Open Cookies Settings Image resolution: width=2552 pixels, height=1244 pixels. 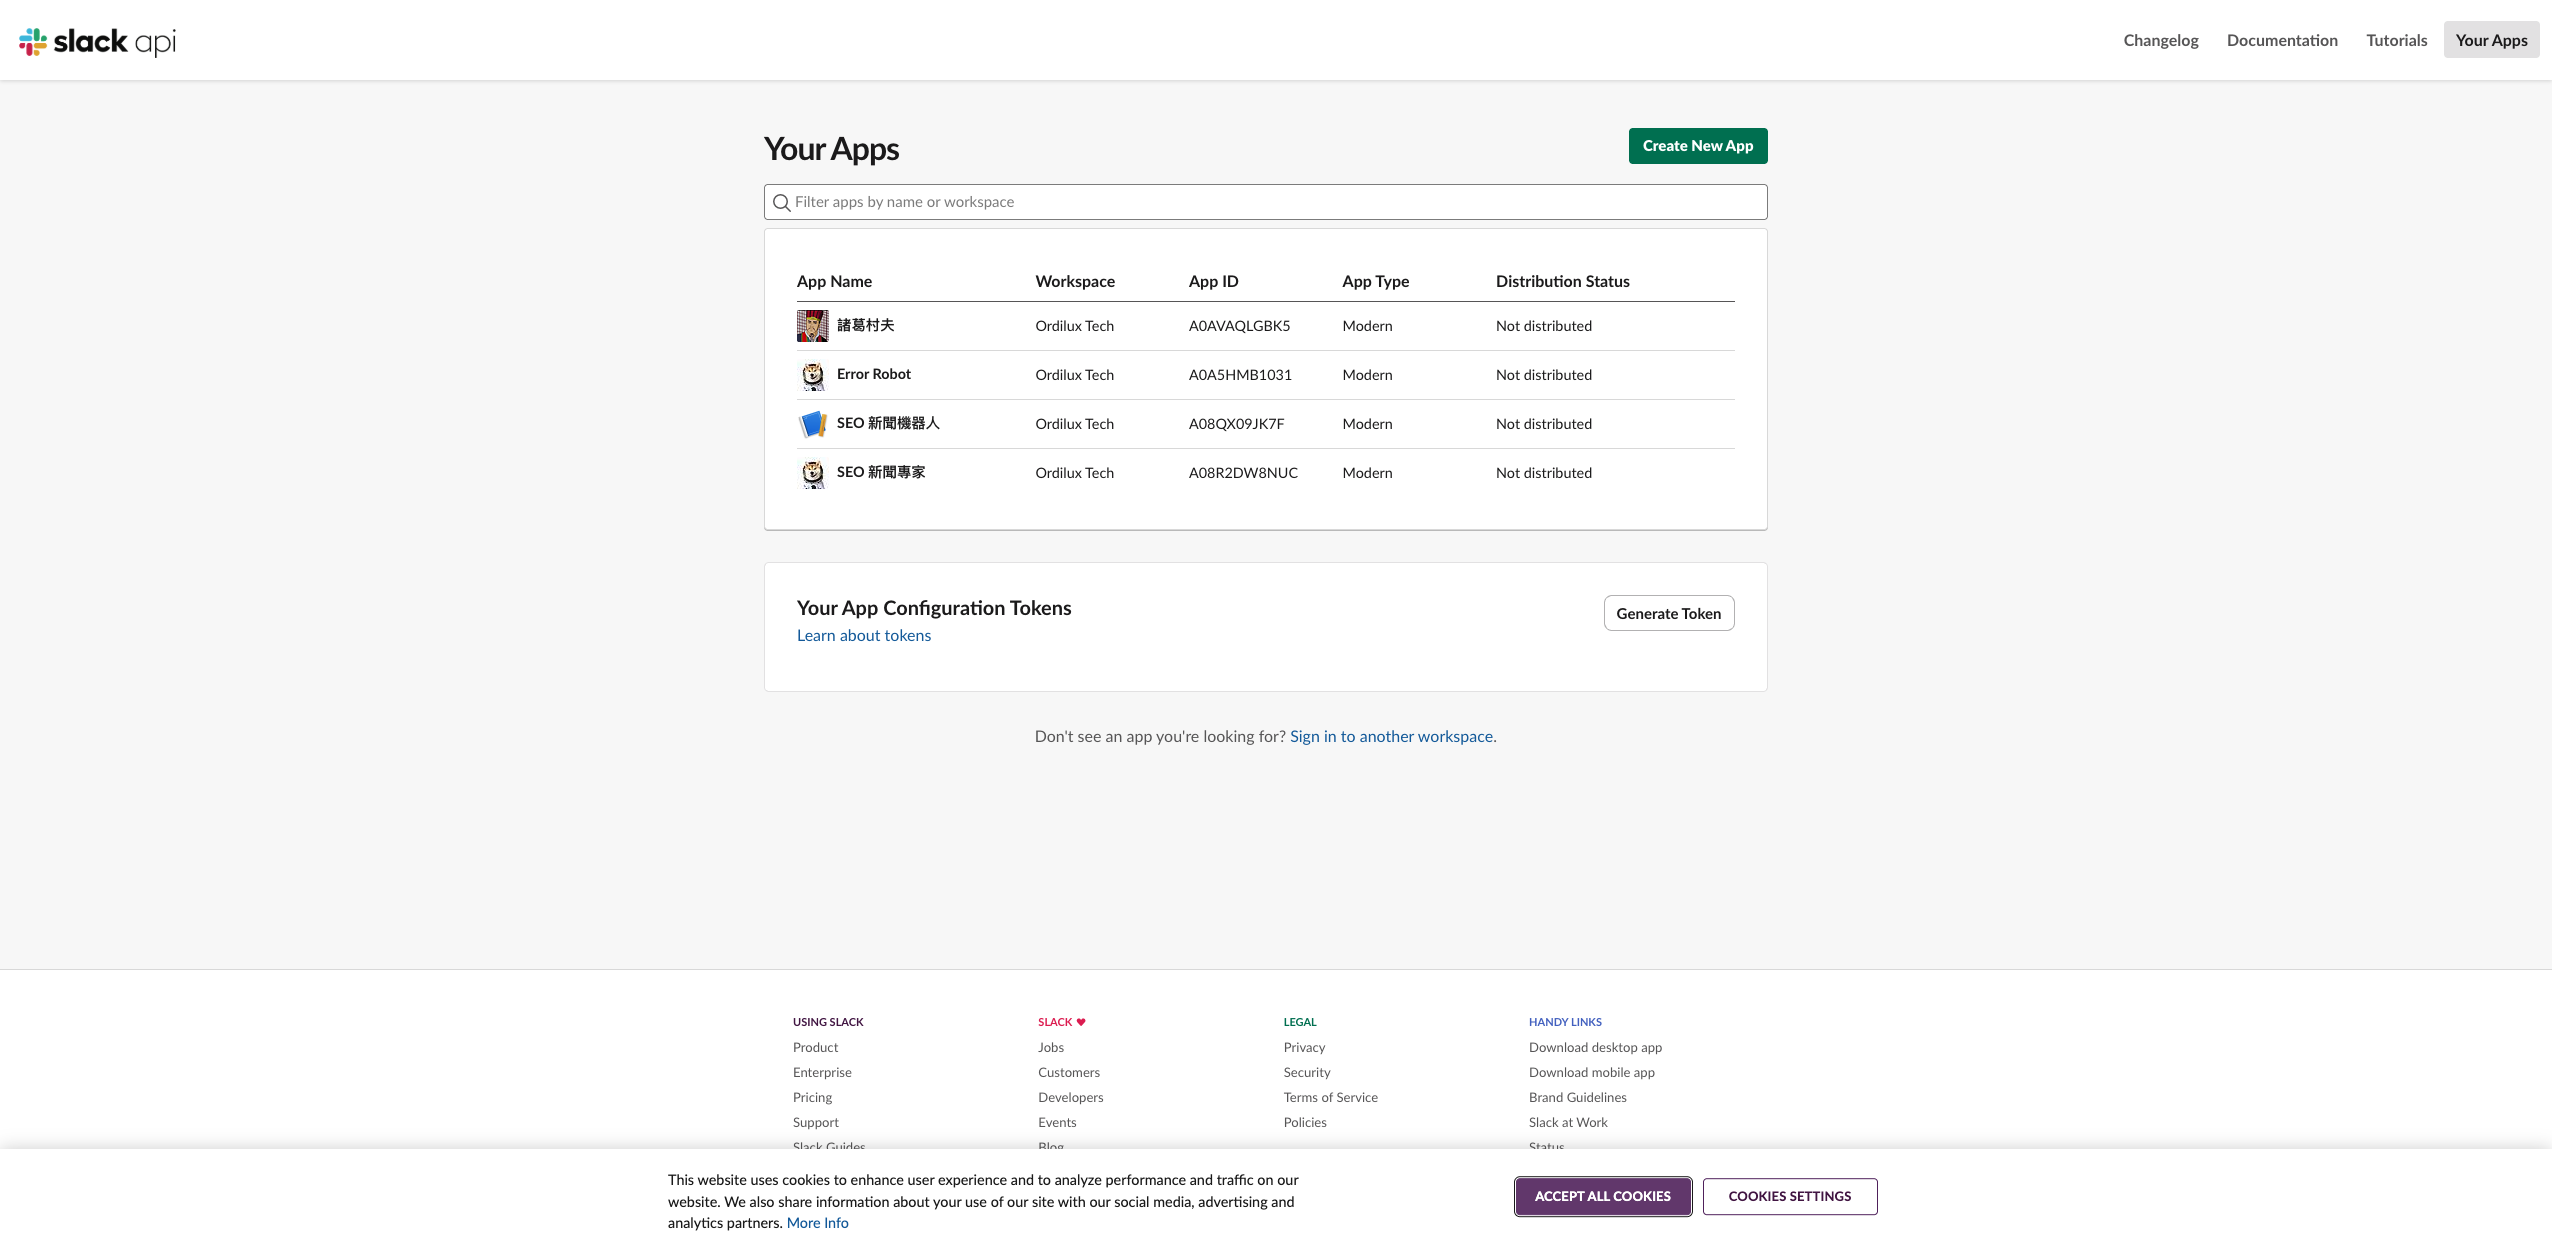point(1789,1196)
